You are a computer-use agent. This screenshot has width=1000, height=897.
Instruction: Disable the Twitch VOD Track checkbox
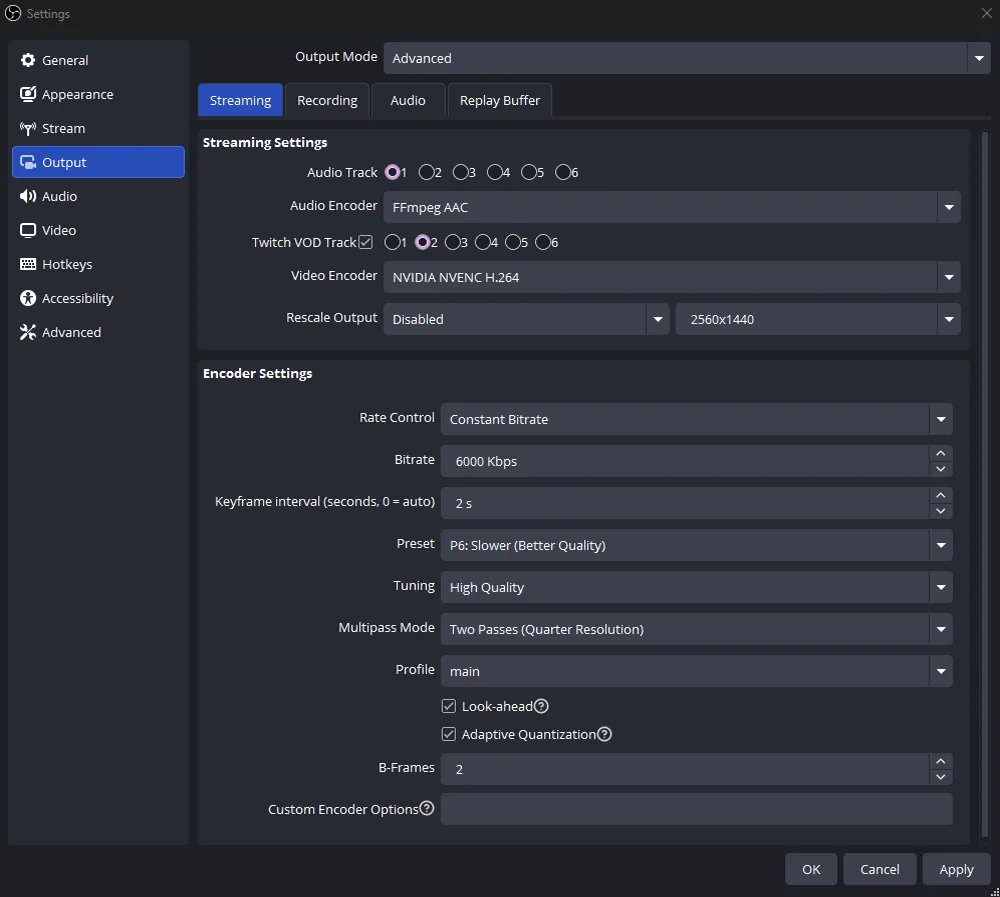click(x=366, y=242)
